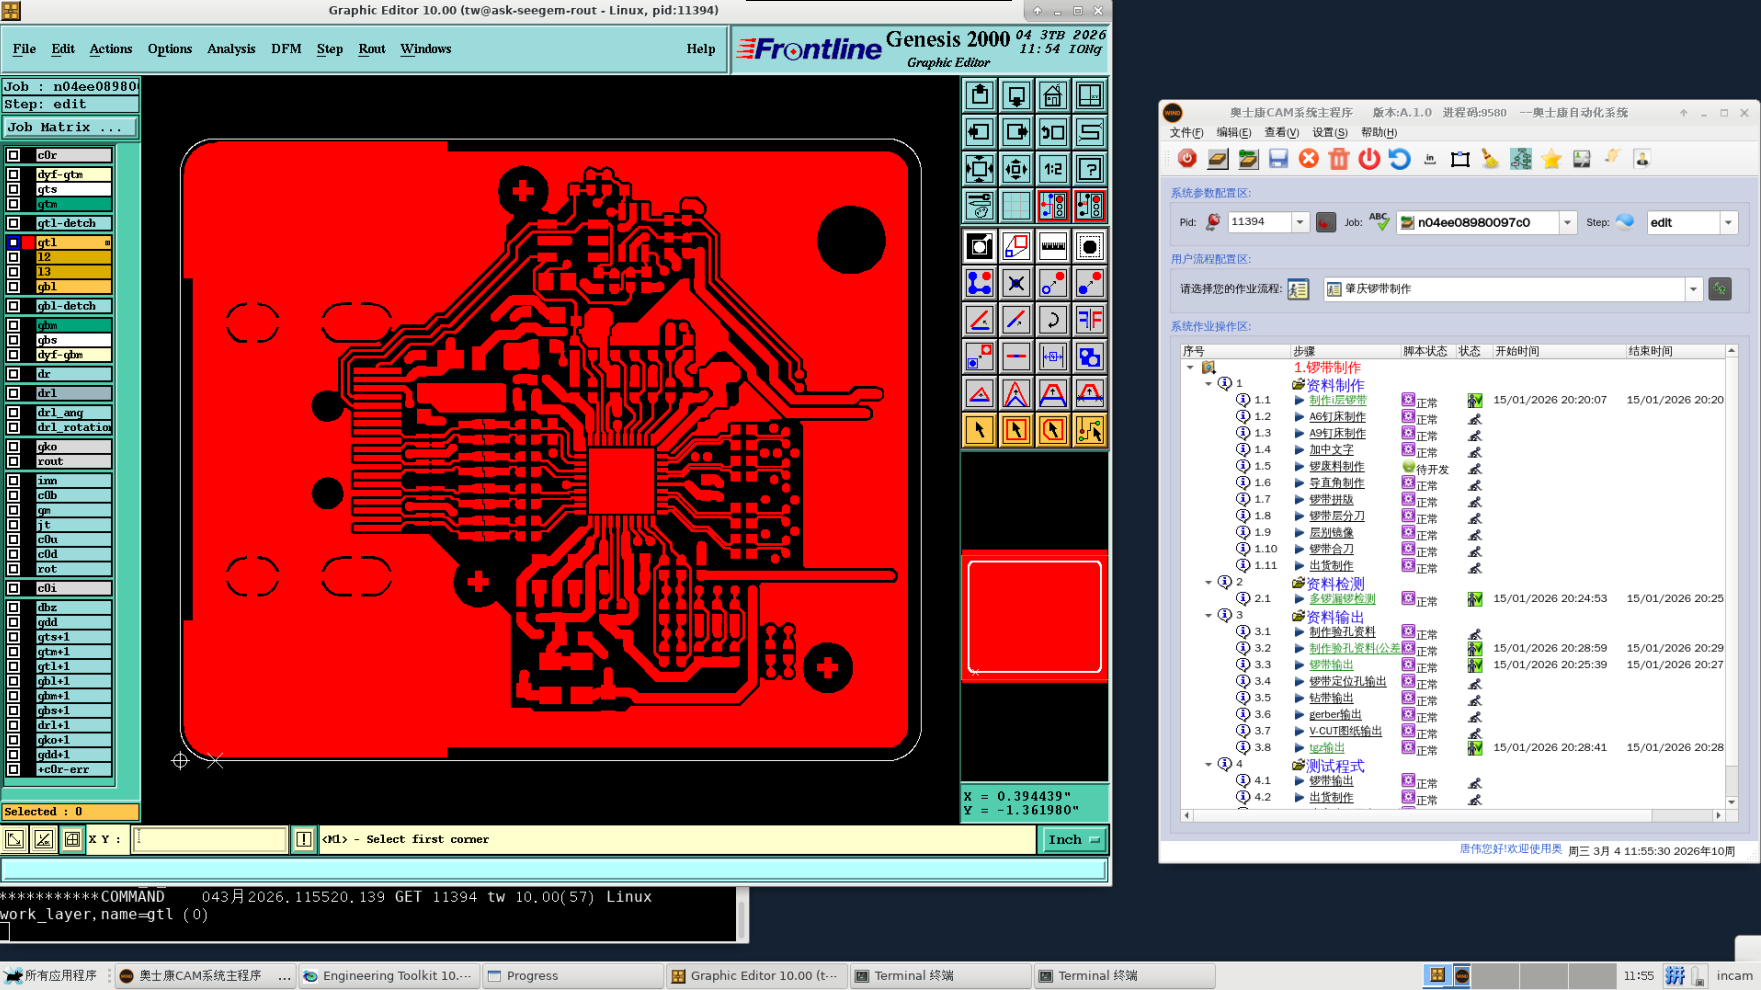Open the Step dropdown showing edit
The height and width of the screenshot is (990, 1761).
(x=1728, y=223)
